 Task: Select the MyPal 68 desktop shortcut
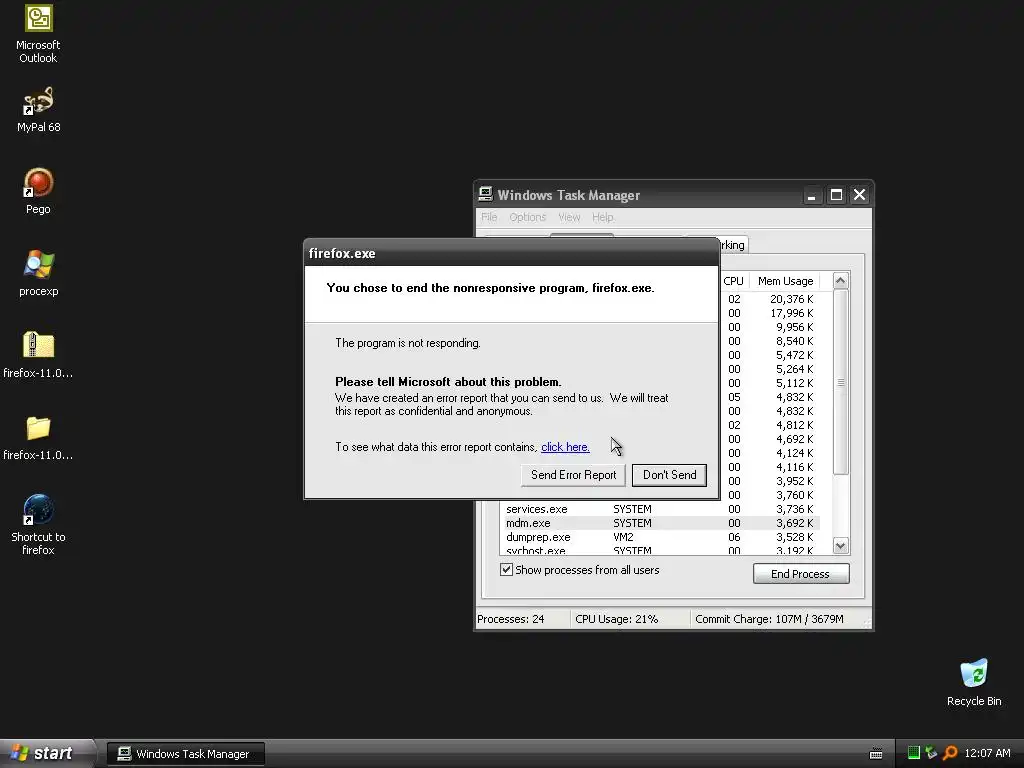tap(38, 110)
